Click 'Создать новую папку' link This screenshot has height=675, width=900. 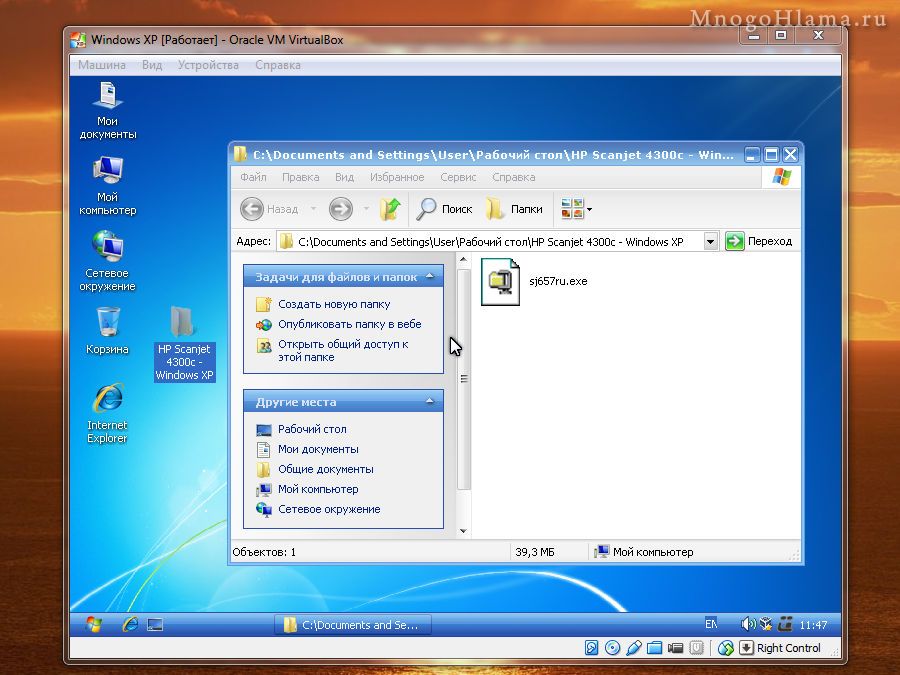(334, 304)
